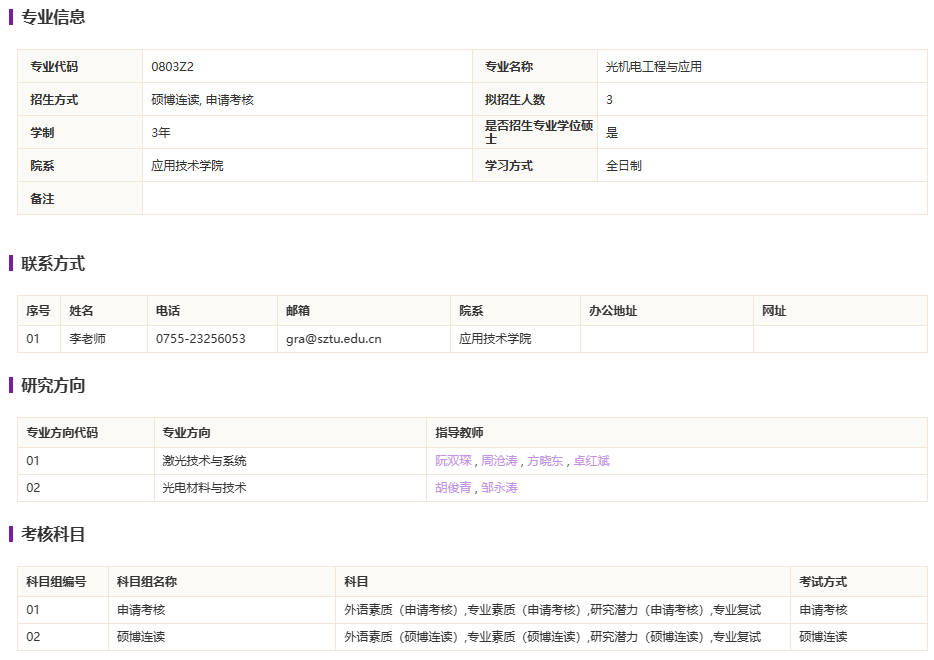Click the 联系方式 section heading

point(53,264)
